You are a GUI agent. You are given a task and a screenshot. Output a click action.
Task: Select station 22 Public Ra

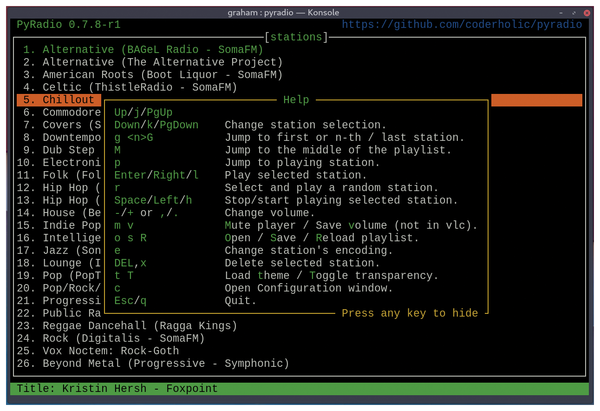coord(59,314)
